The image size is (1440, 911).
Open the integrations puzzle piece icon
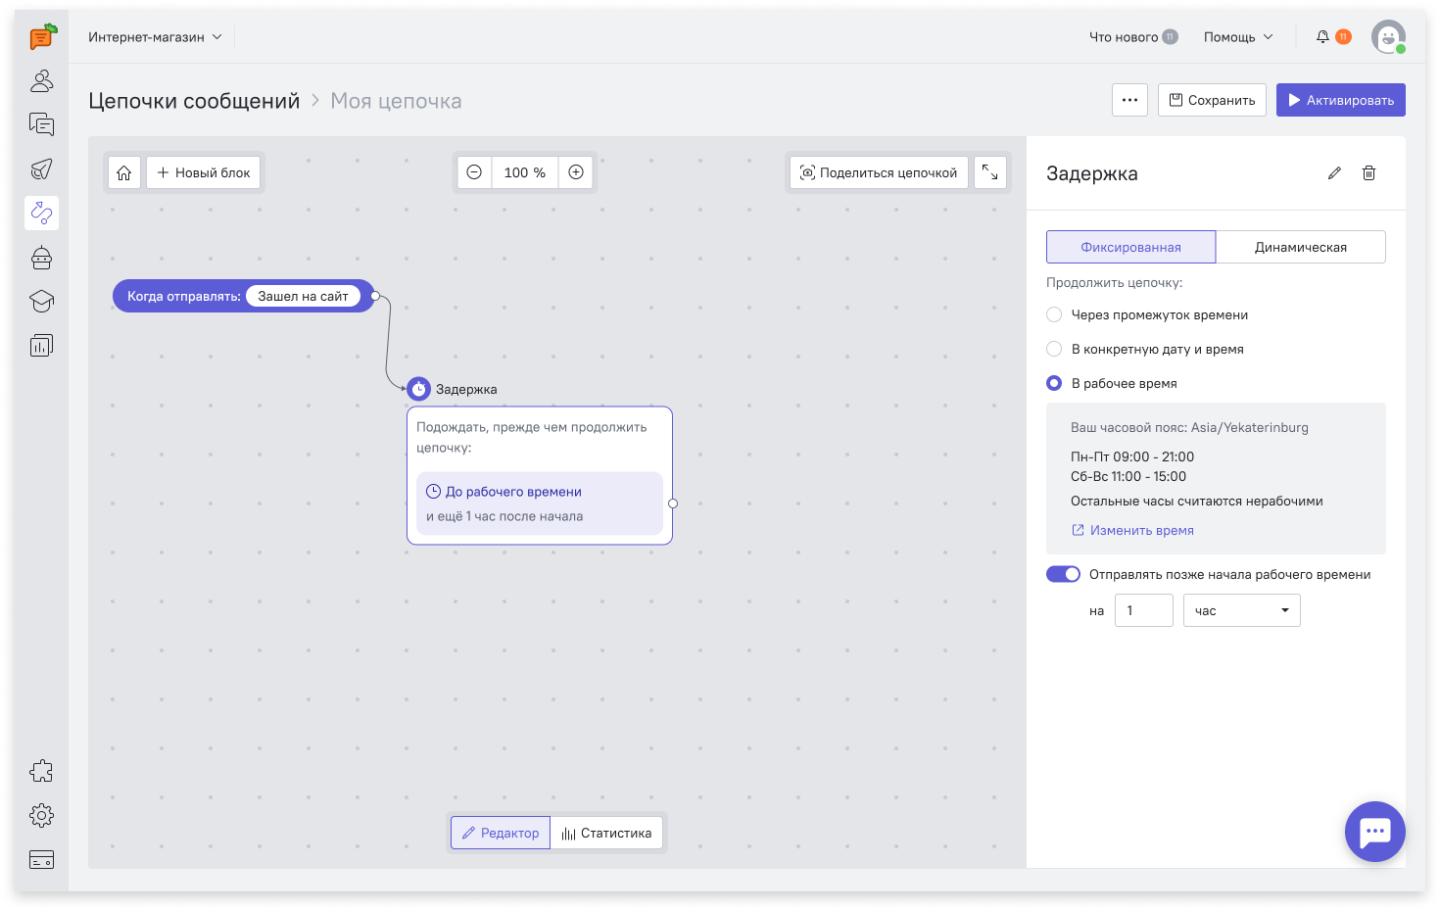[x=42, y=771]
